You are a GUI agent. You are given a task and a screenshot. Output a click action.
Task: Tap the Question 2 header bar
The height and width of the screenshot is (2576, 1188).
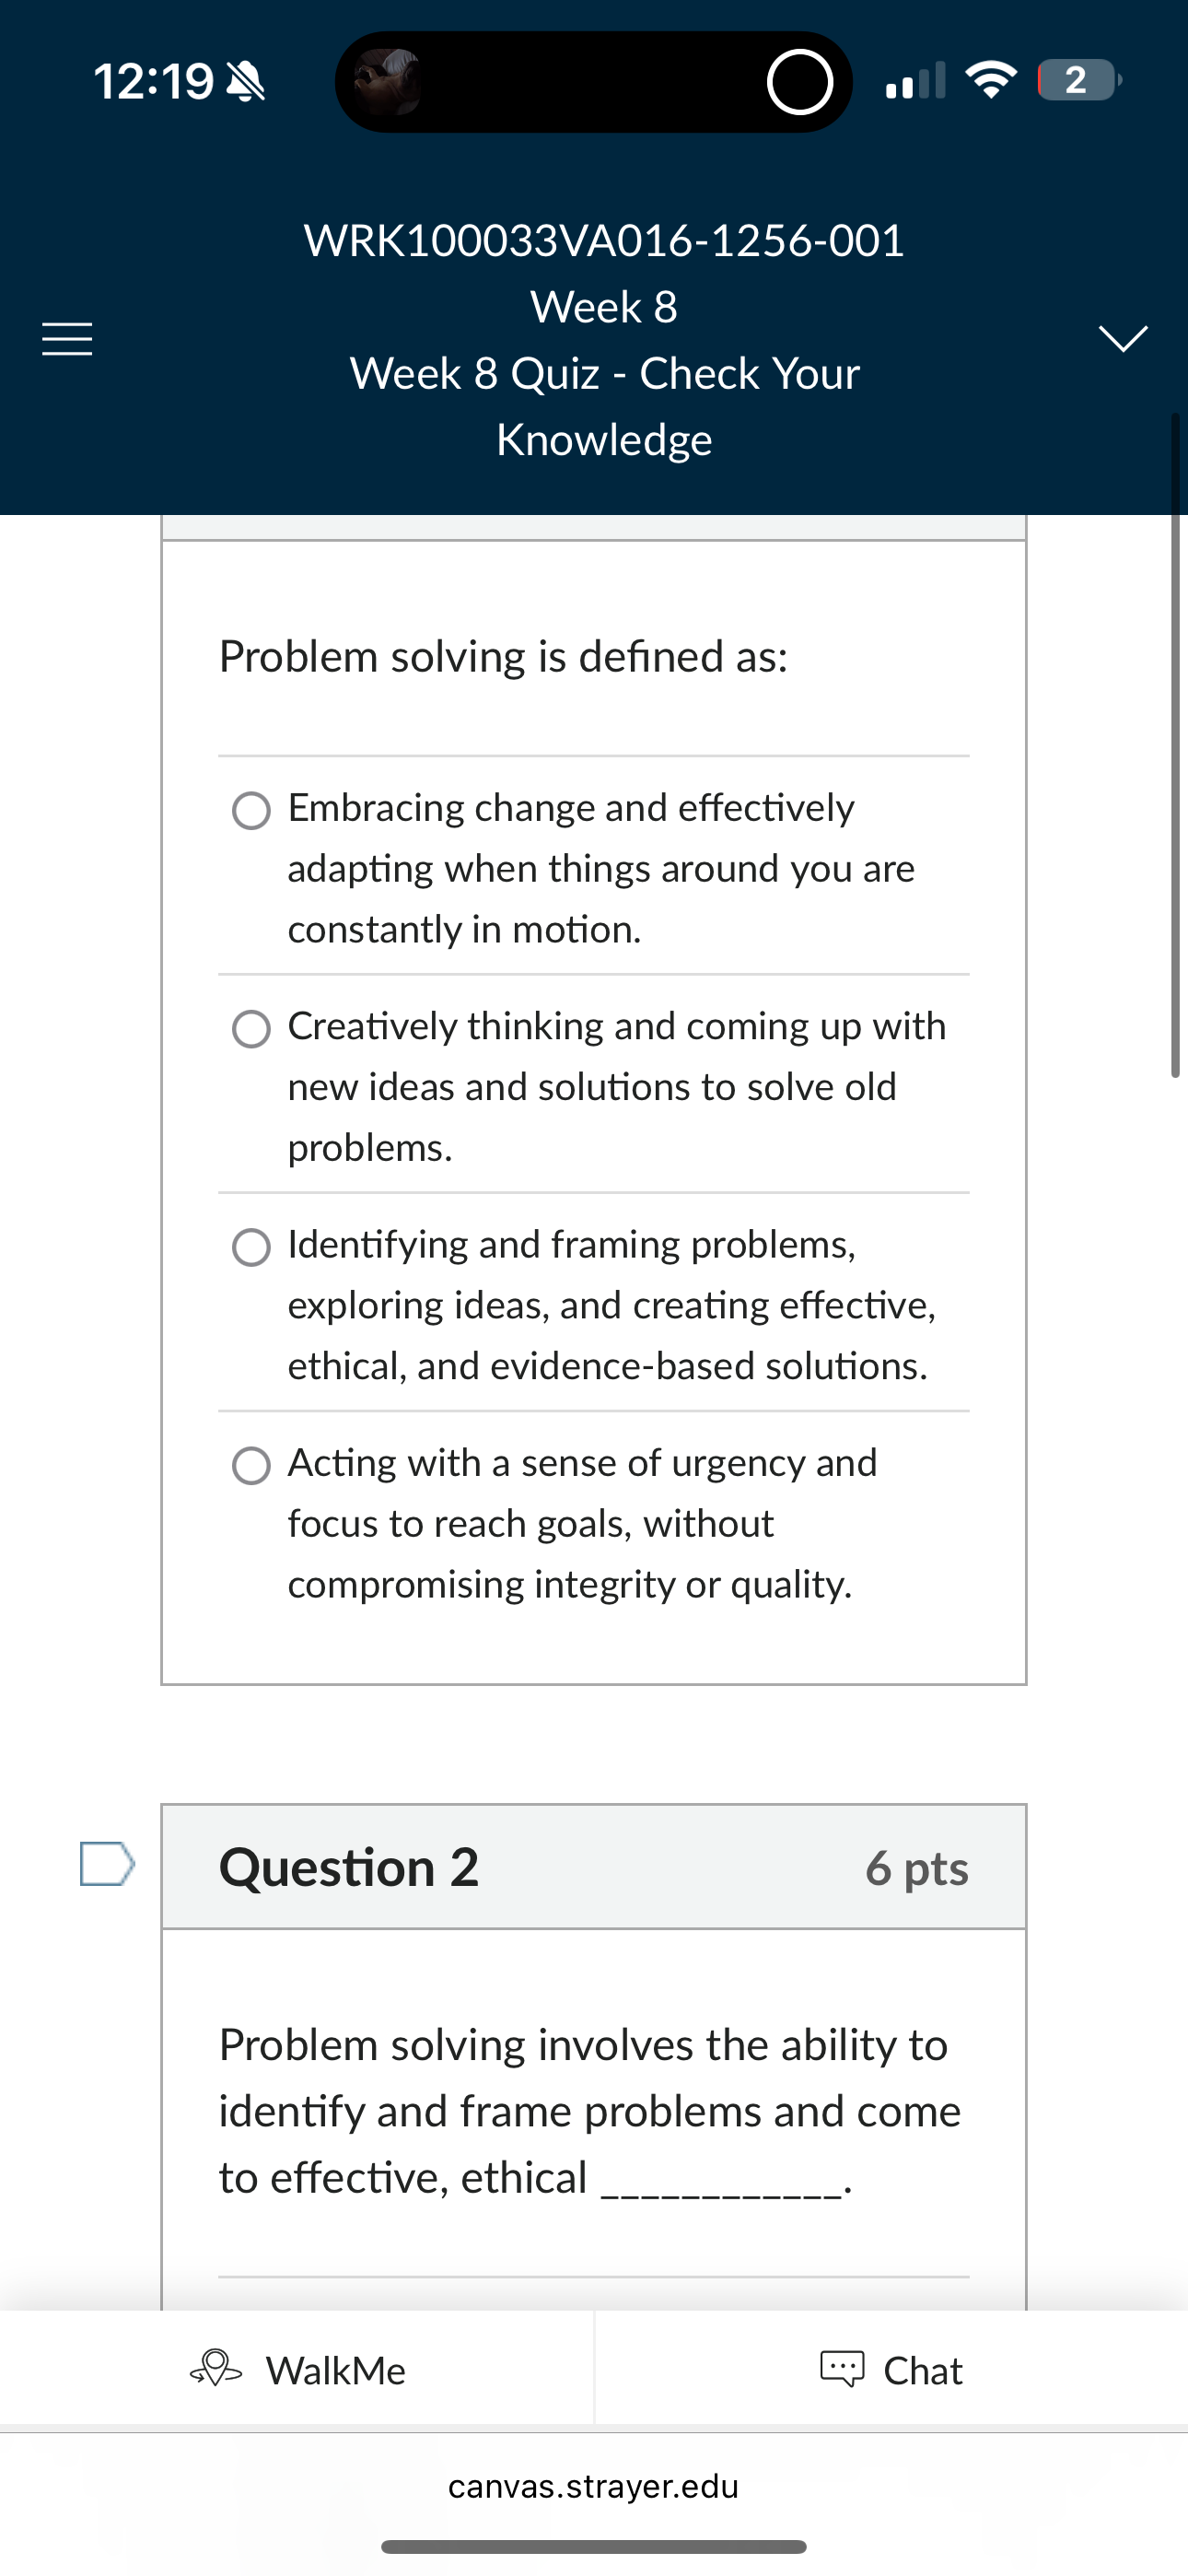[x=593, y=1867]
